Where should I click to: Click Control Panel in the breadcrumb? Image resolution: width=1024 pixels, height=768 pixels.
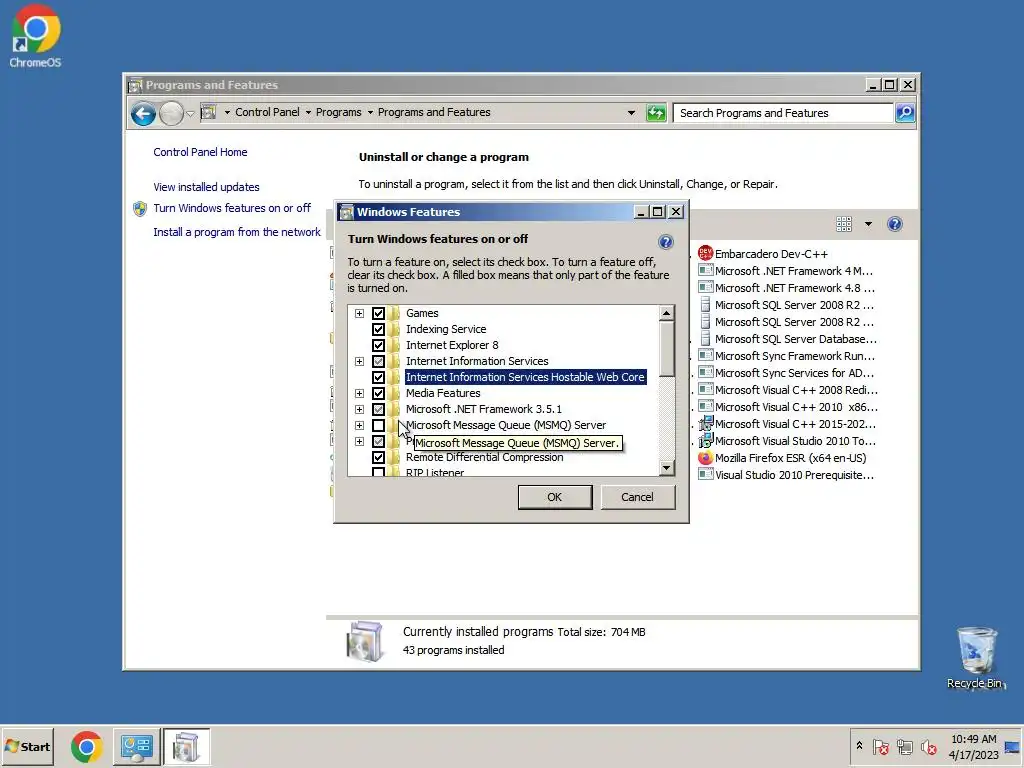(x=267, y=112)
